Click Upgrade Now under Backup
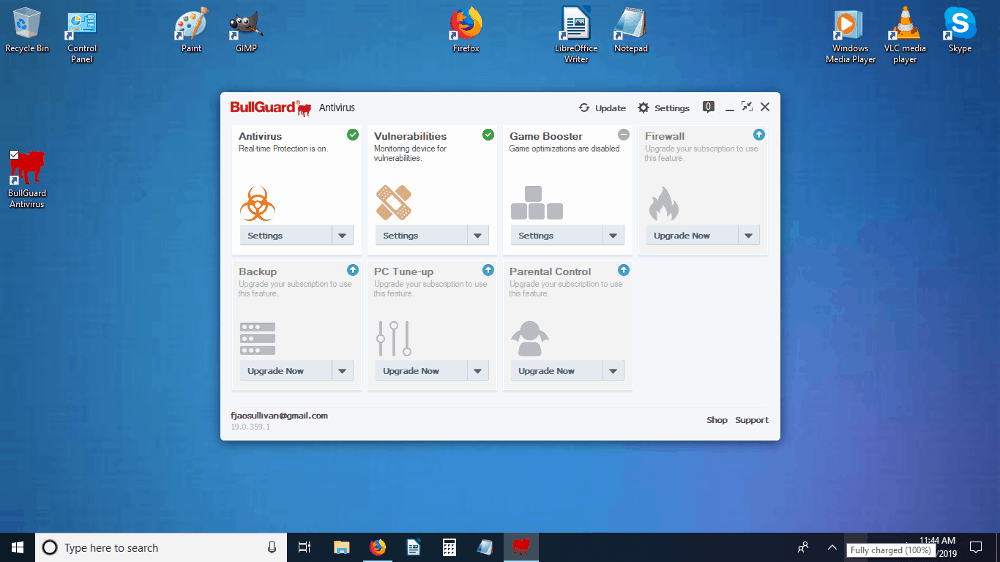 286,371
